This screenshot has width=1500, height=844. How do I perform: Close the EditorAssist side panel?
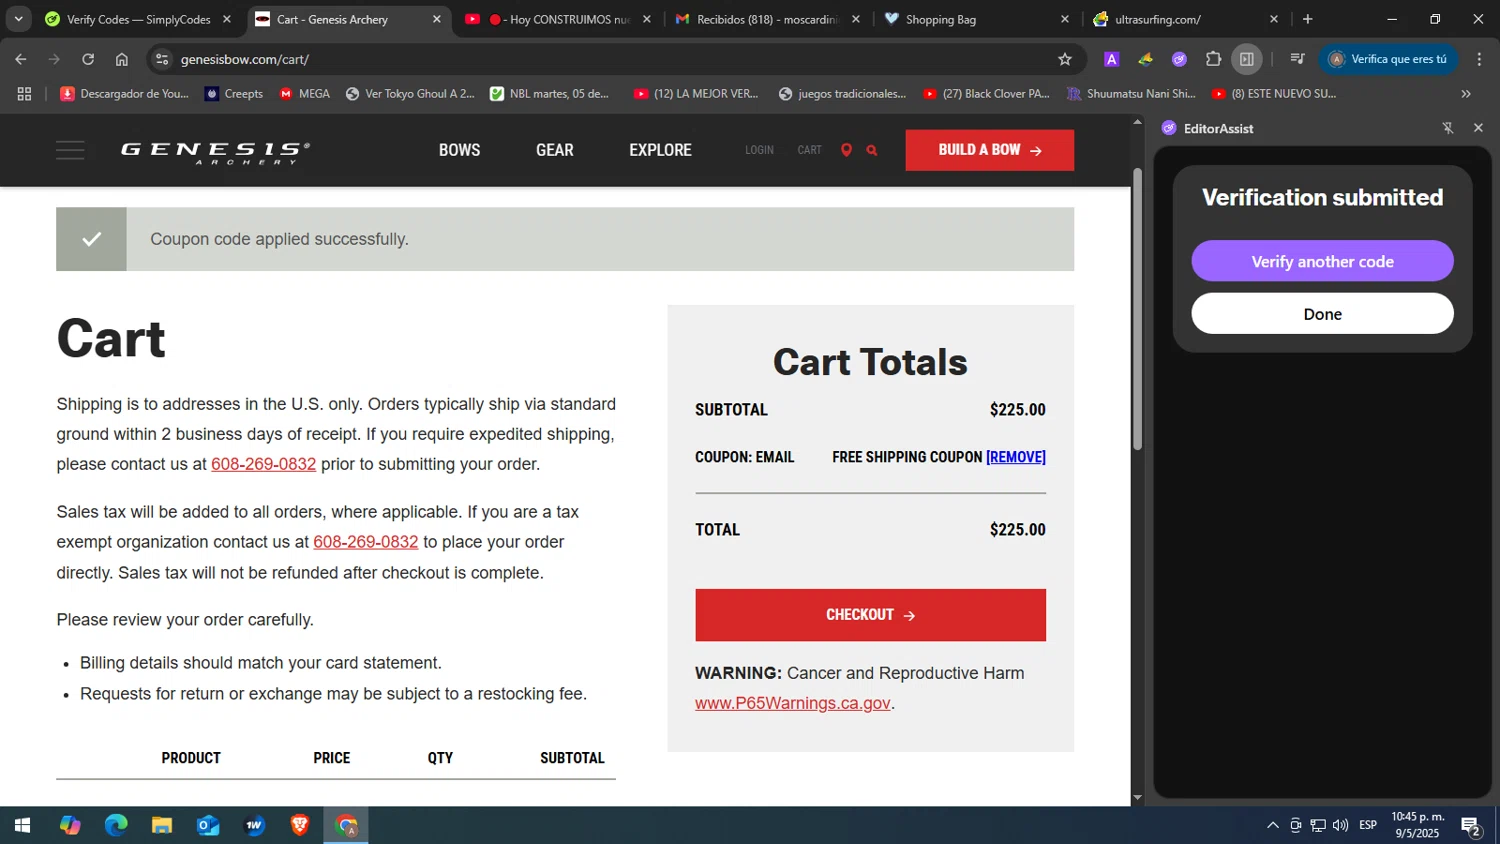click(x=1478, y=128)
